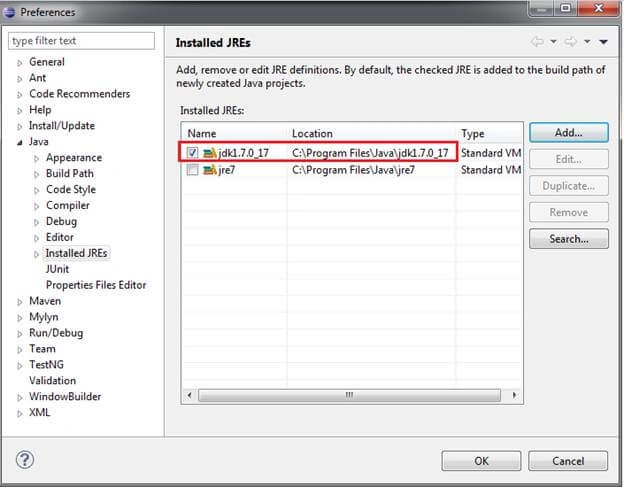Check the jre7 checkbox
This screenshot has width=624, height=487.
pyautogui.click(x=193, y=170)
